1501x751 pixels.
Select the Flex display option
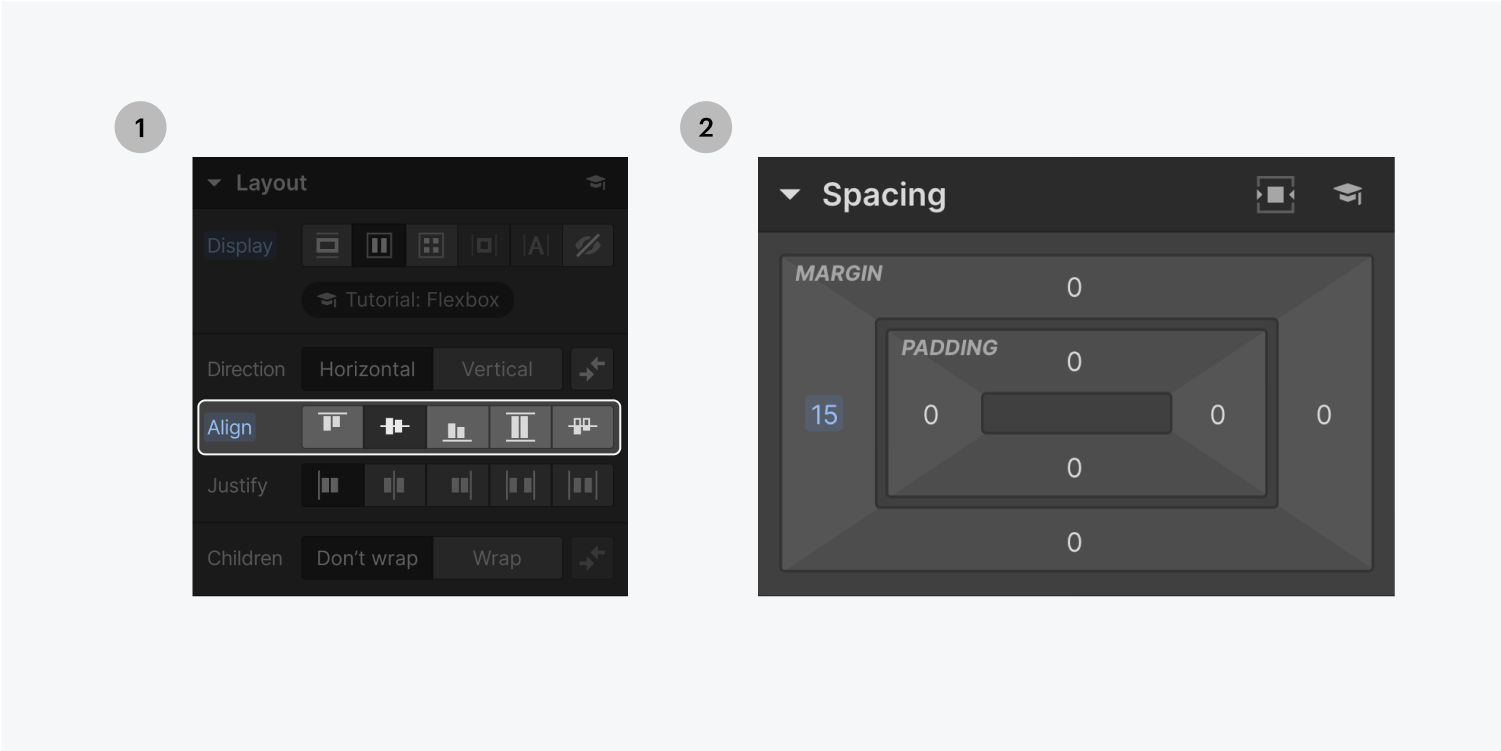pyautogui.click(x=379, y=245)
